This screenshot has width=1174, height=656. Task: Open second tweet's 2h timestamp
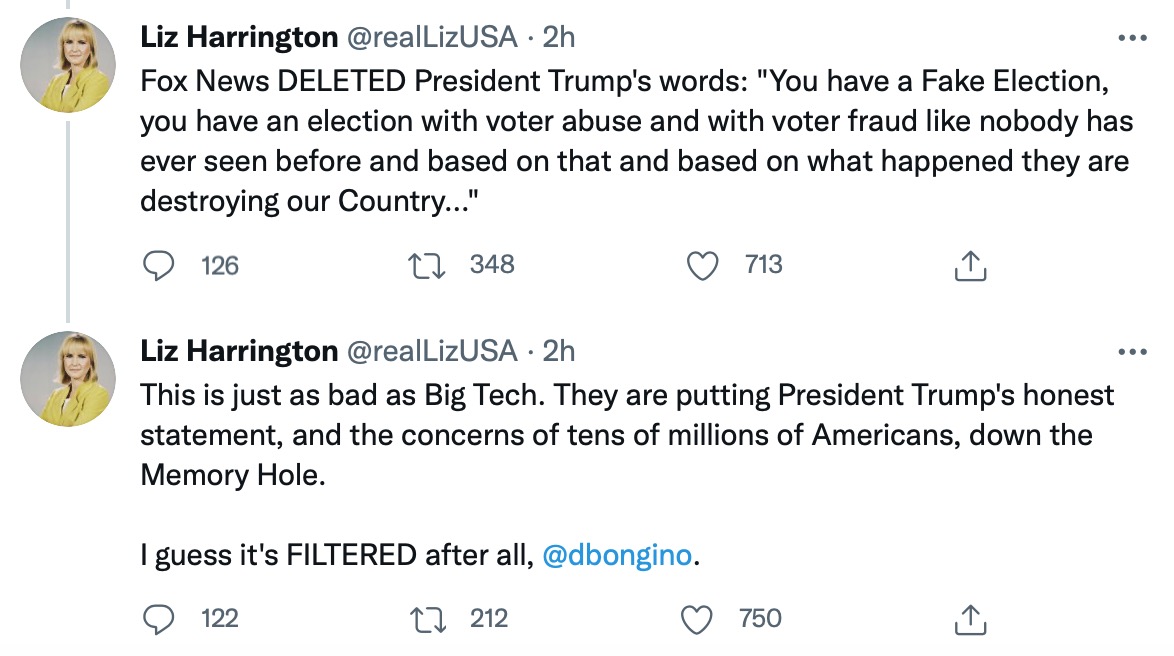pos(559,350)
